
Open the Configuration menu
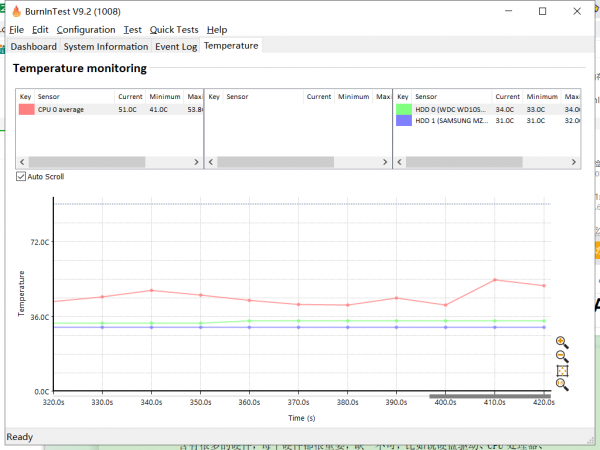point(86,29)
